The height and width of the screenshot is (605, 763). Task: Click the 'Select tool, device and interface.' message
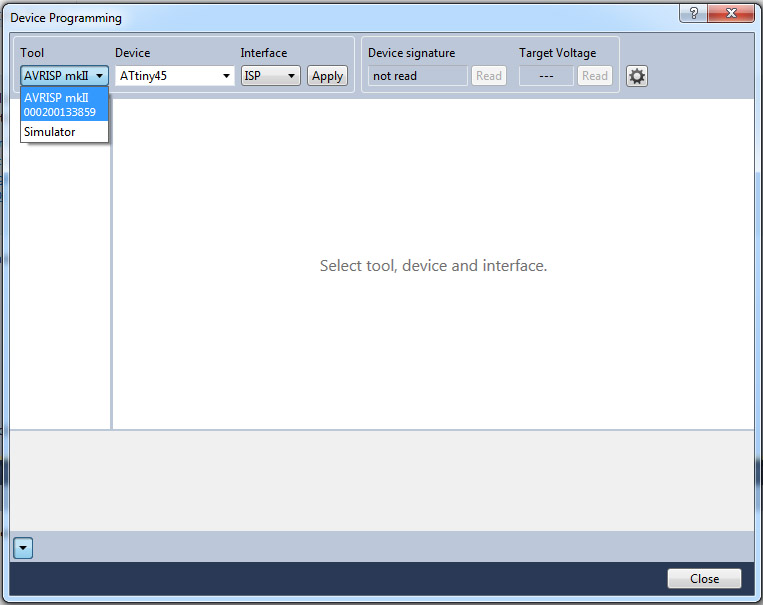pyautogui.click(x=433, y=266)
